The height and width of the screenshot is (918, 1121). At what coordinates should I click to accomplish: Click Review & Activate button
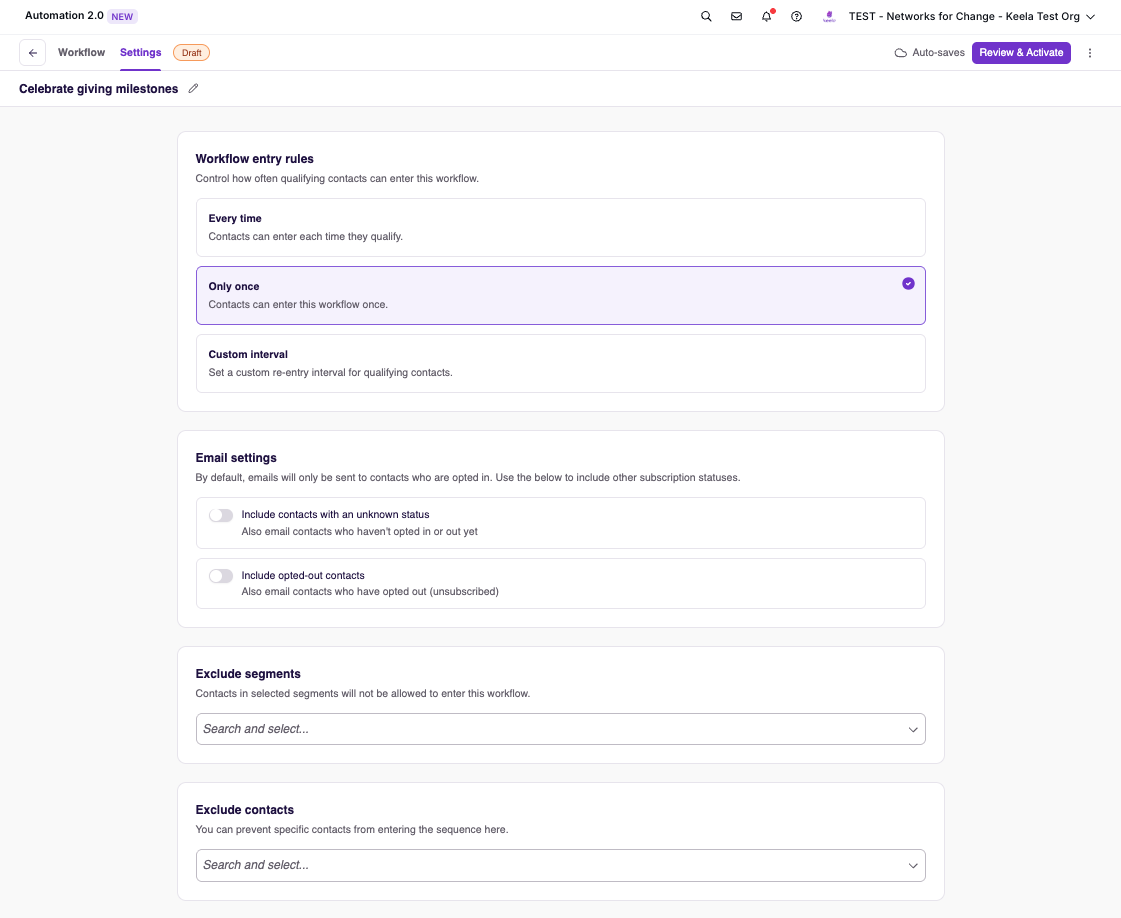[1021, 53]
